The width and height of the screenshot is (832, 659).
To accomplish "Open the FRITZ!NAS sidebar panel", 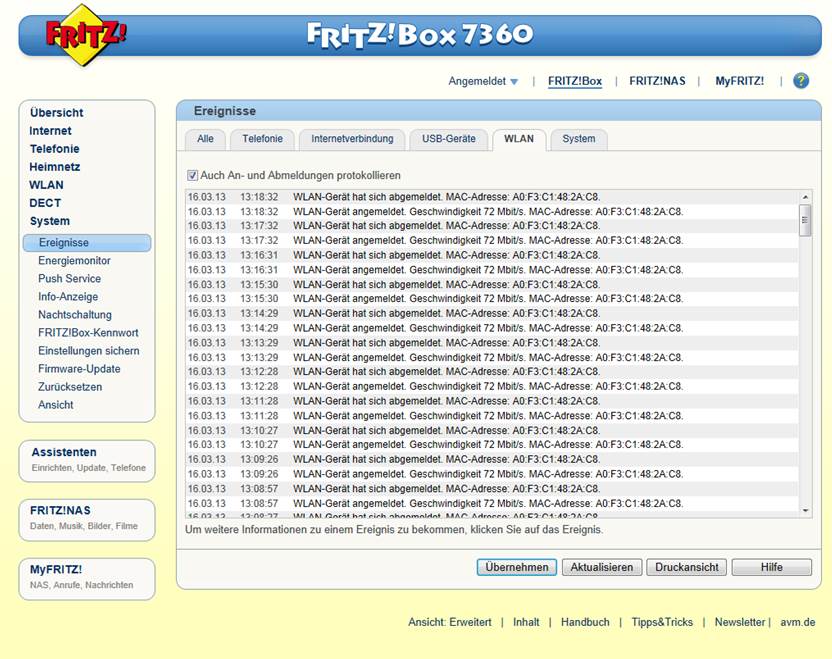I will (87, 519).
